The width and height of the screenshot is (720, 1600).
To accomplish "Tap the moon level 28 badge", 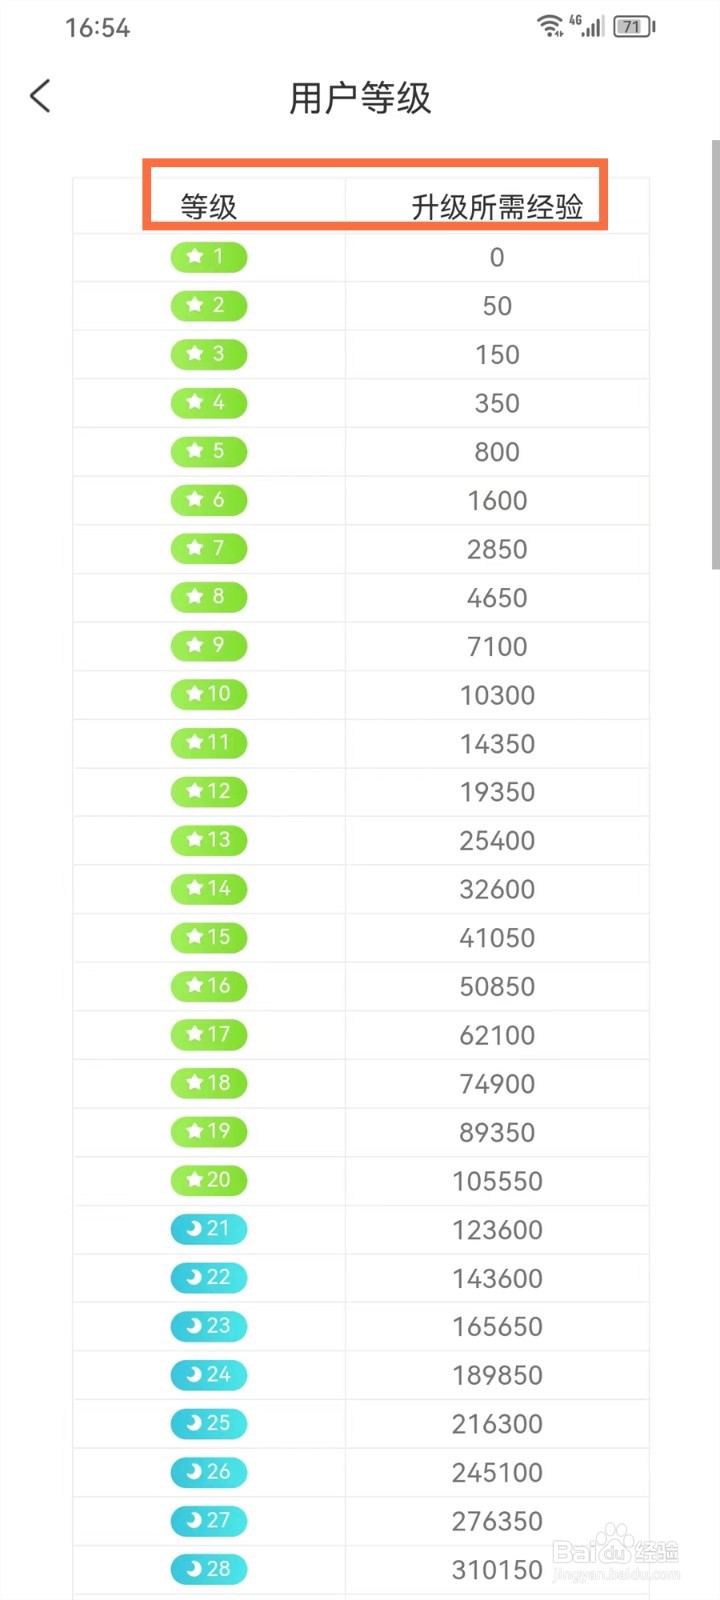I will pos(208,1569).
